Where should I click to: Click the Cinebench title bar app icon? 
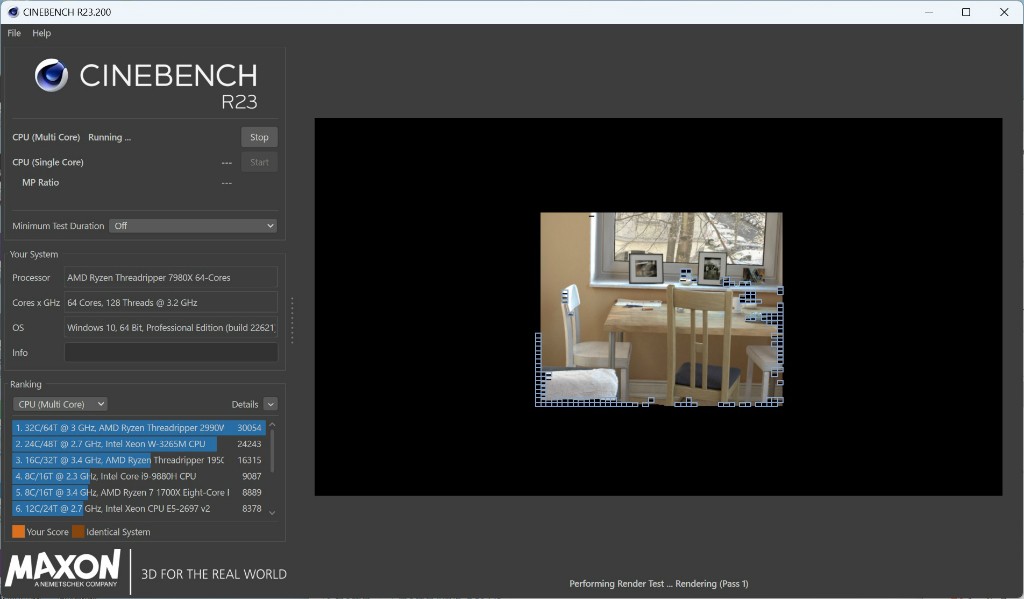coord(12,12)
